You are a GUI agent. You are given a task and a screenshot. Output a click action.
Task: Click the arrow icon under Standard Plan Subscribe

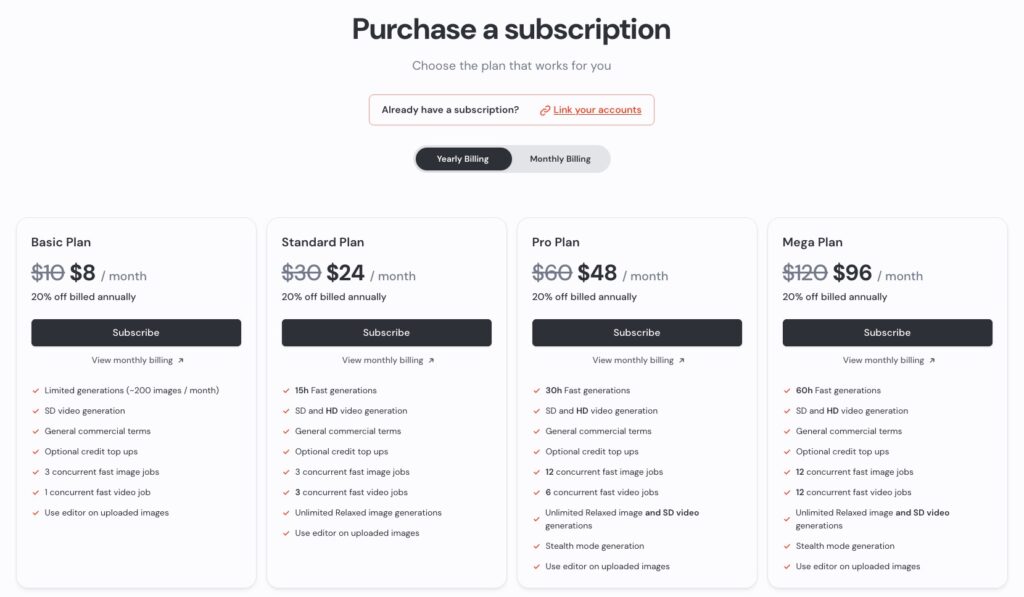(x=431, y=361)
